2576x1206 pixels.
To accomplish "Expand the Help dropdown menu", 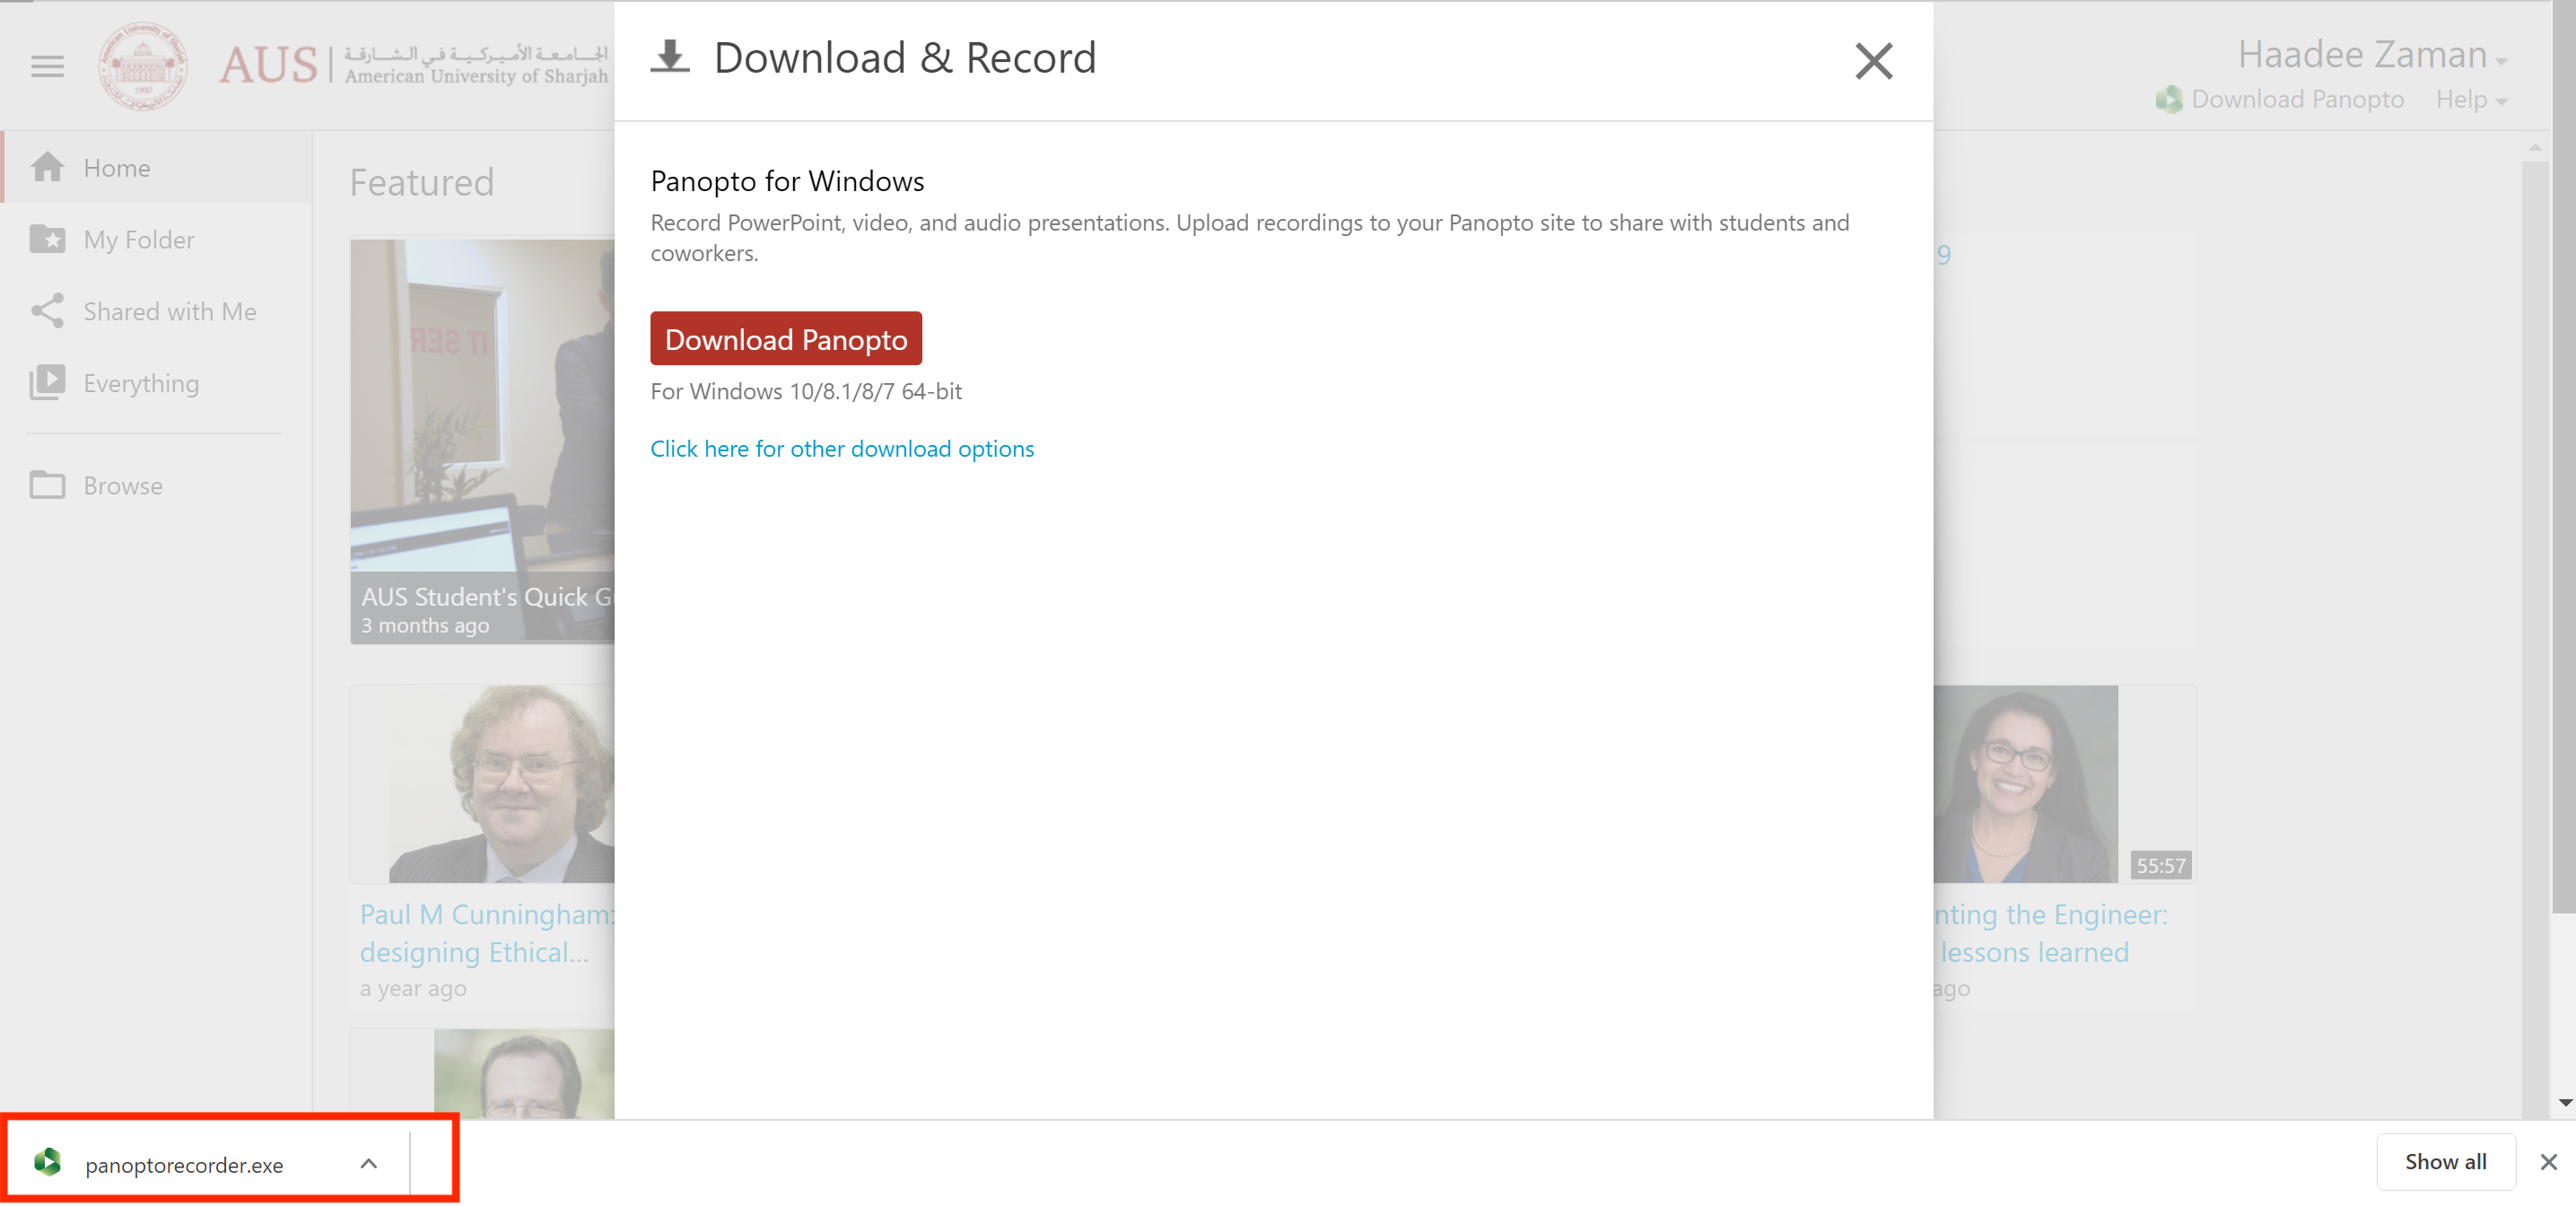I will [x=2471, y=99].
